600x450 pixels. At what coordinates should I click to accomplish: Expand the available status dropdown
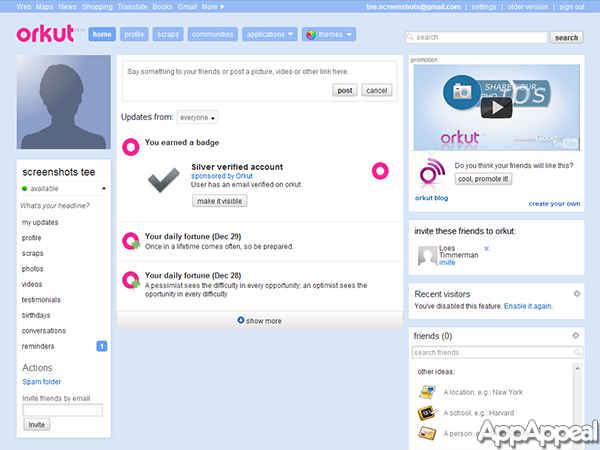click(103, 188)
